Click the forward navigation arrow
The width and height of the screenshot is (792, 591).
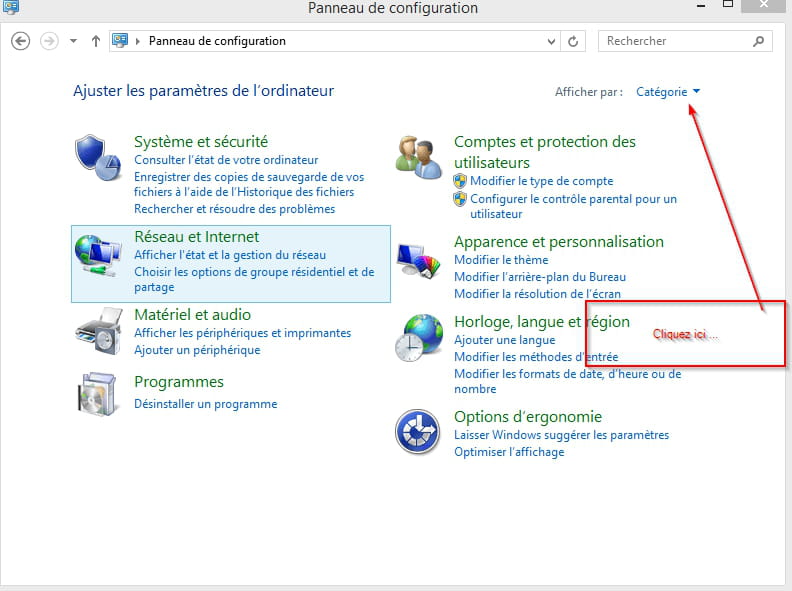[49, 41]
